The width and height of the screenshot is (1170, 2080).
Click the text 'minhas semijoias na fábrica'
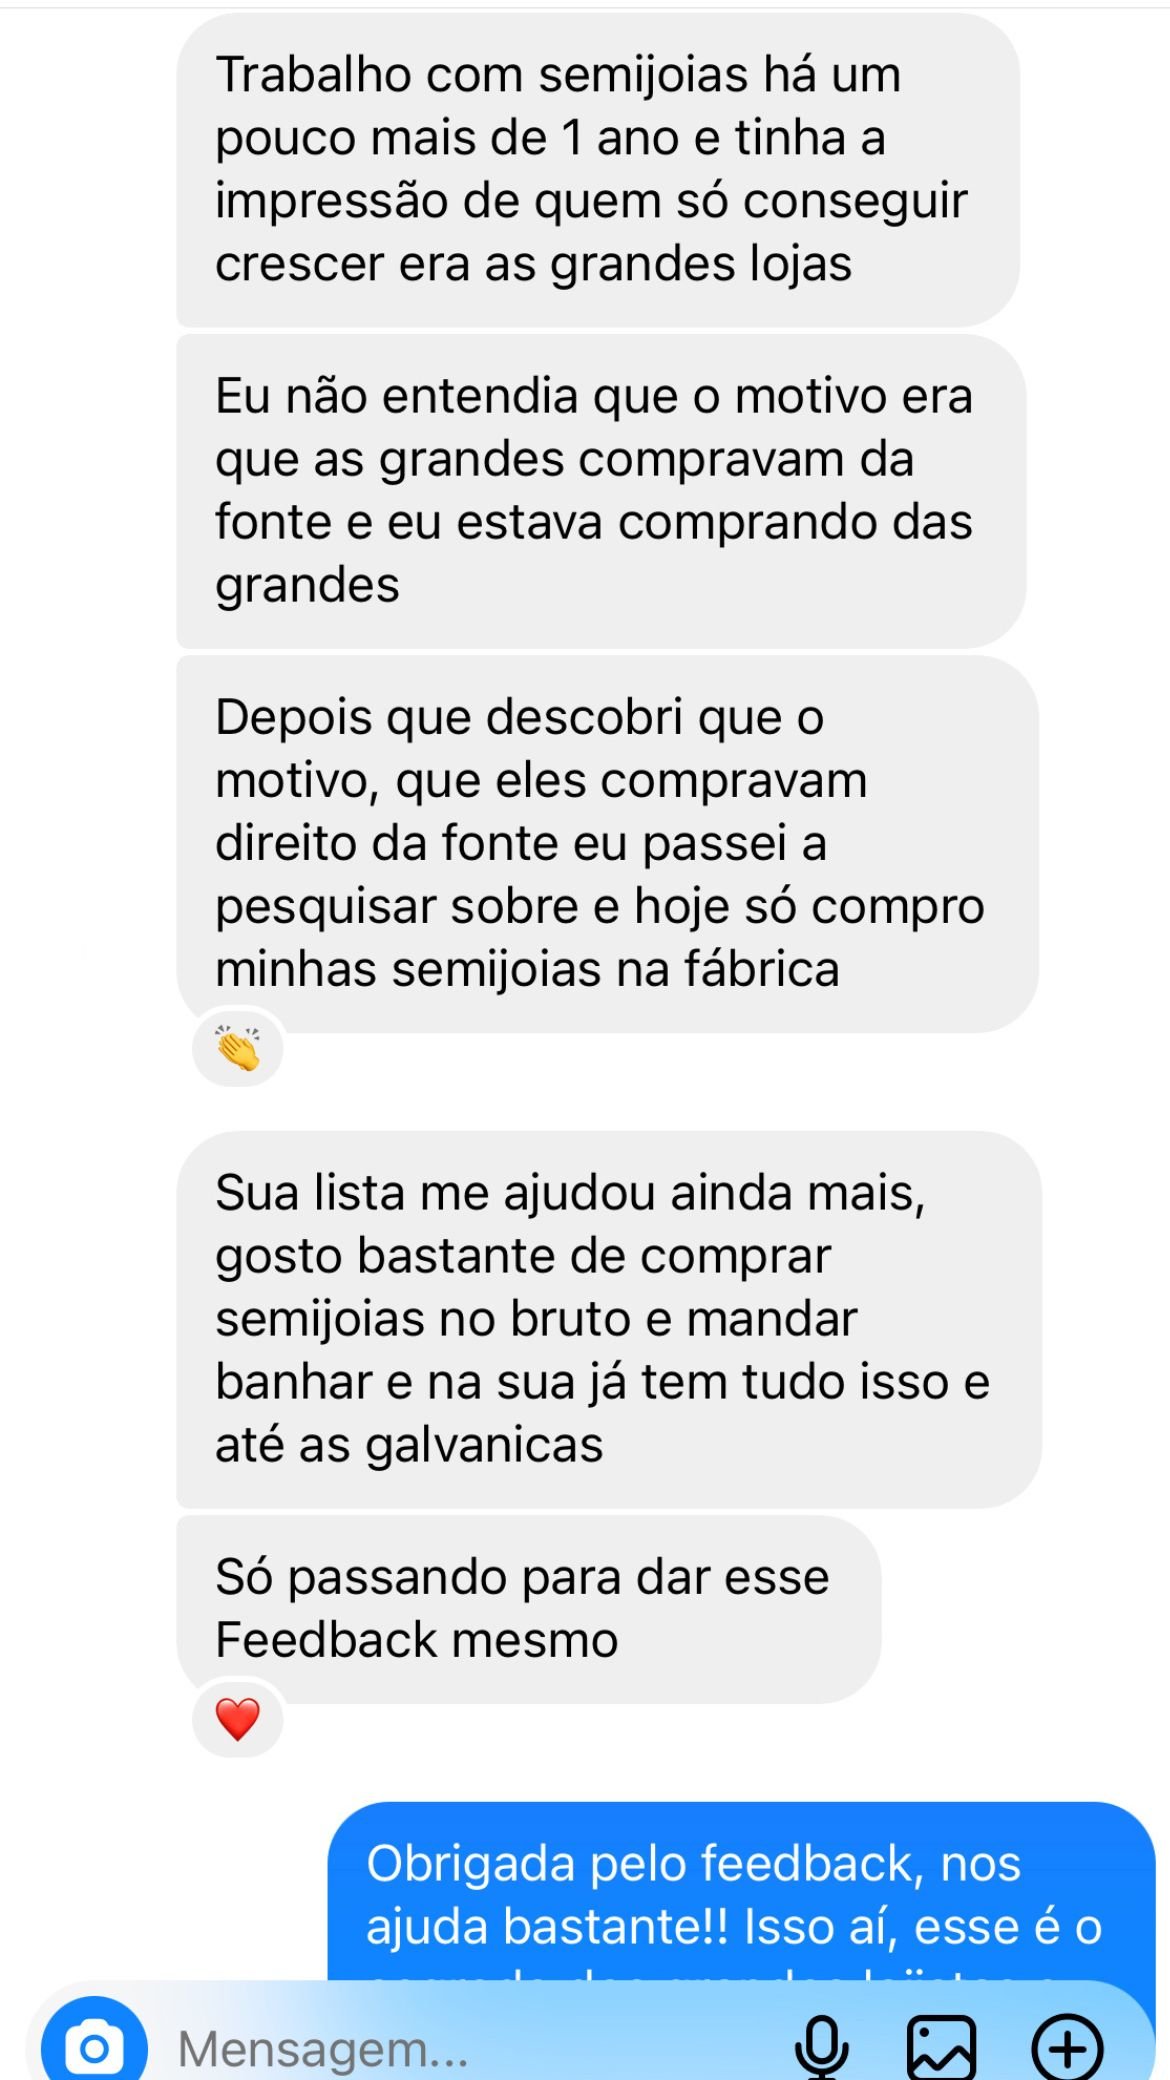[527, 969]
